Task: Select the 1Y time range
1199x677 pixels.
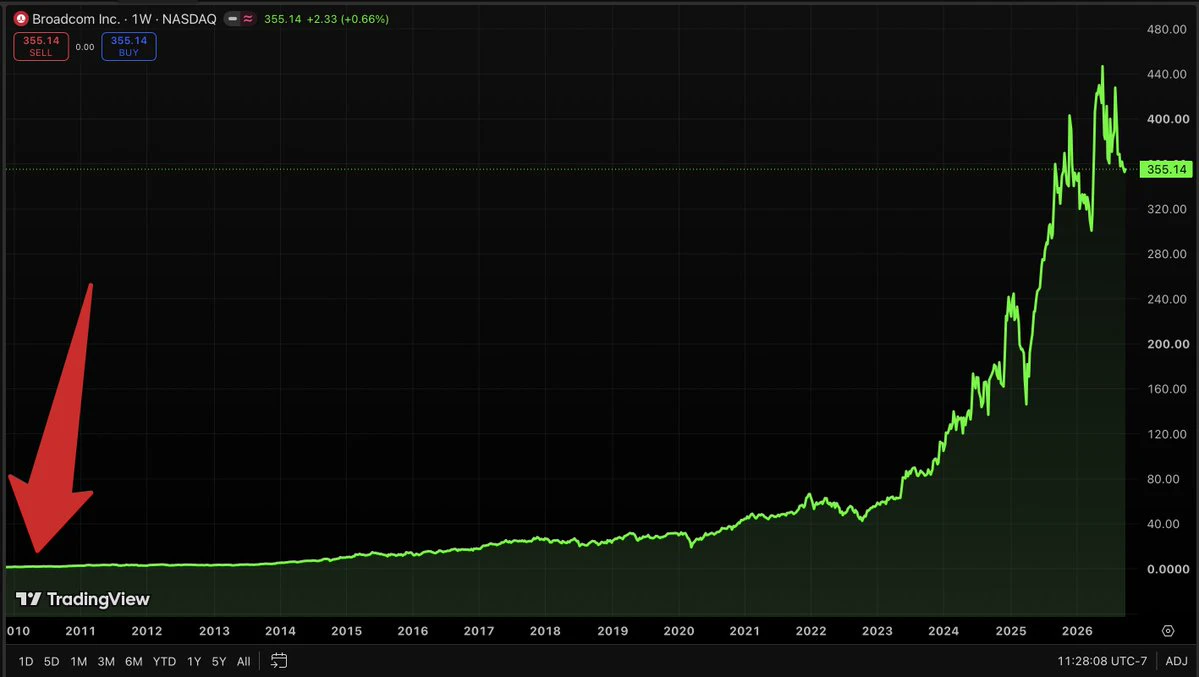Action: [194, 662]
